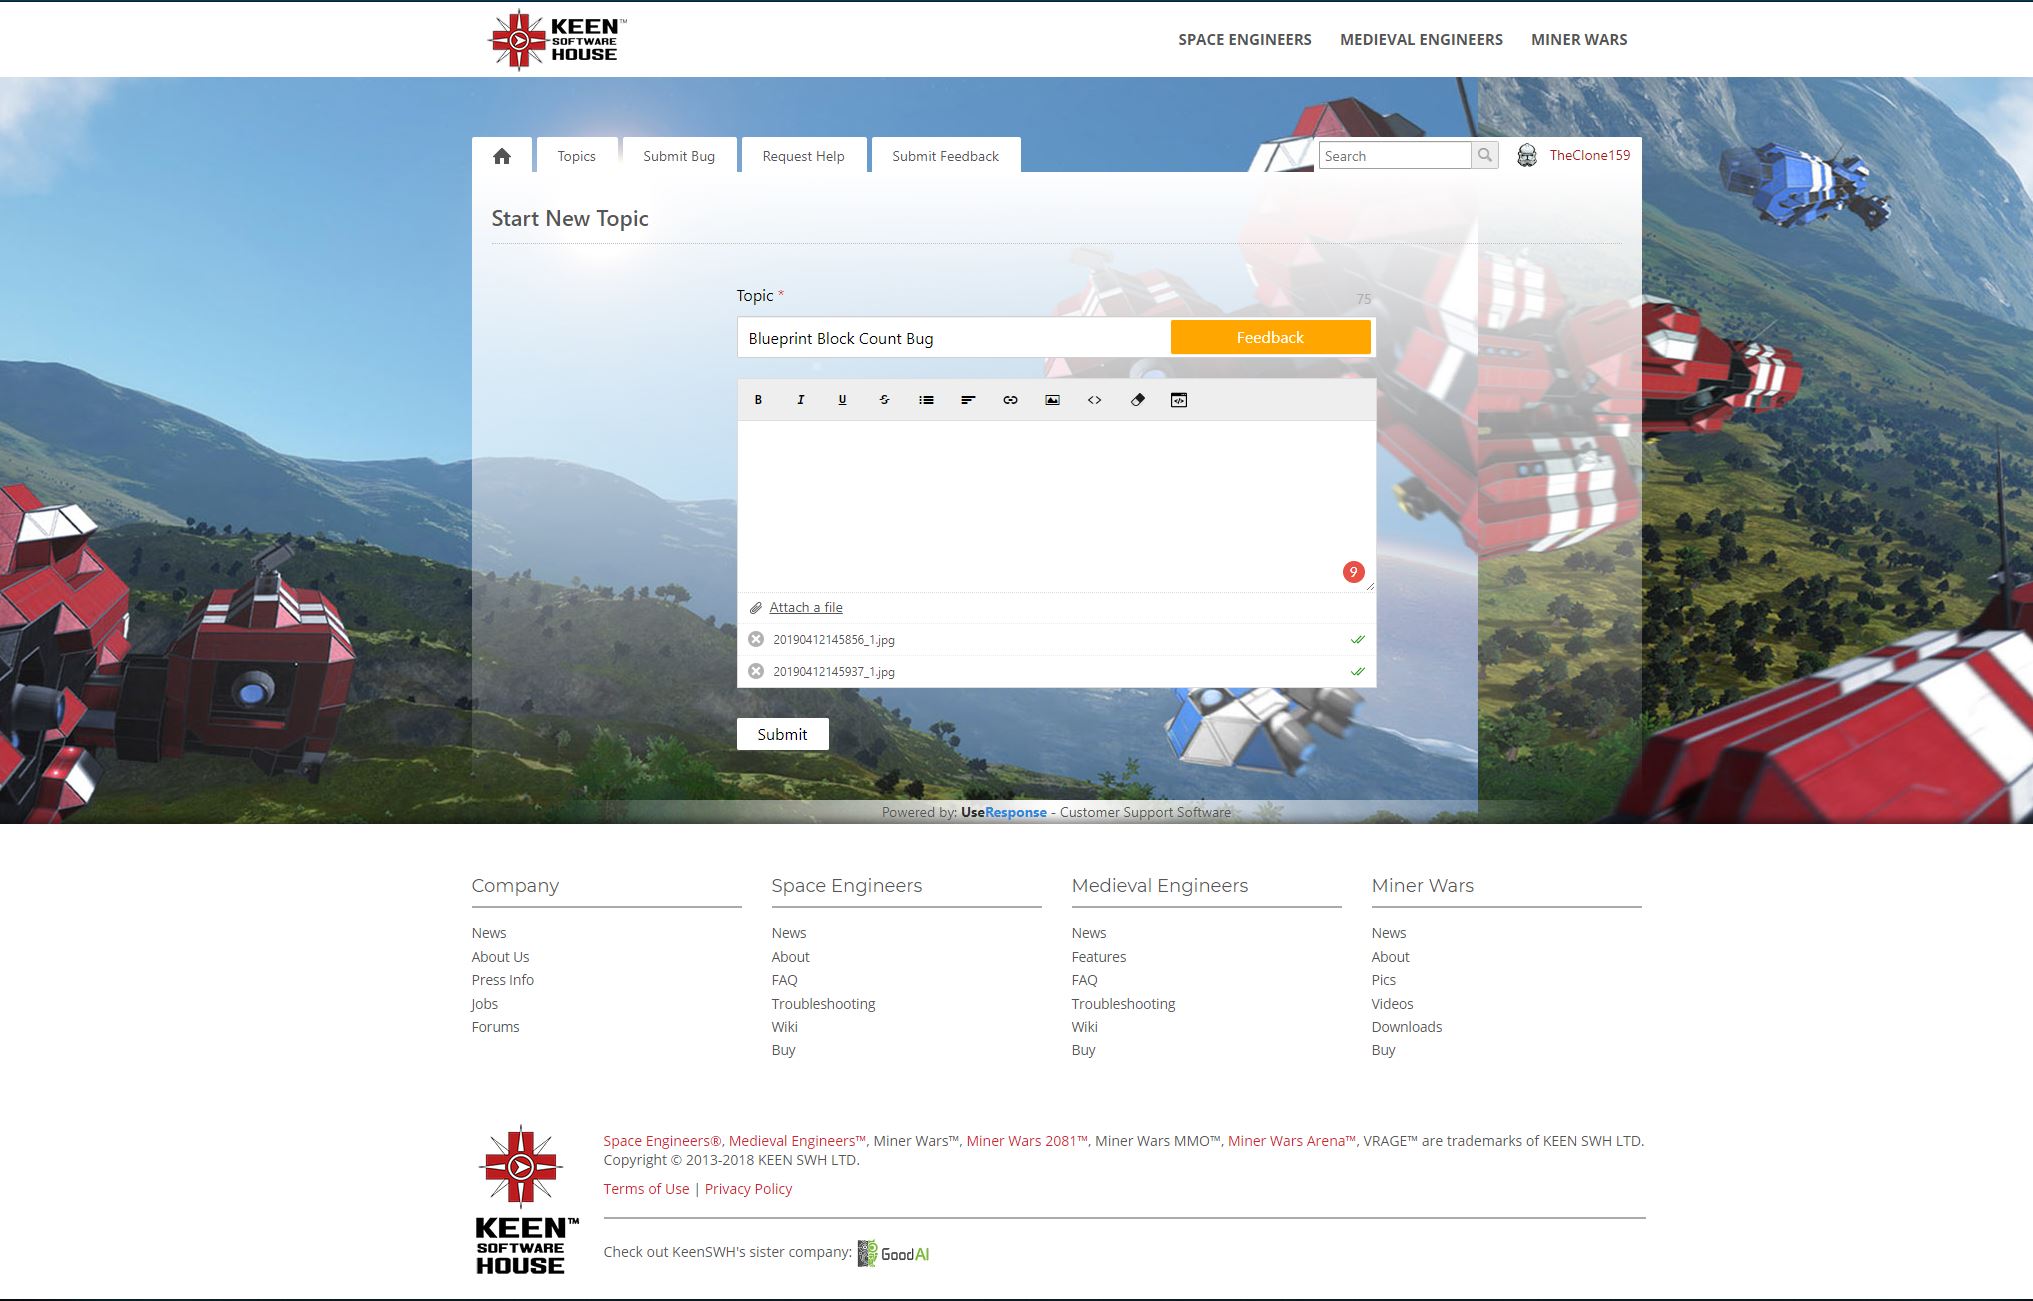Clear formatting with the eraser icon

tap(1137, 400)
